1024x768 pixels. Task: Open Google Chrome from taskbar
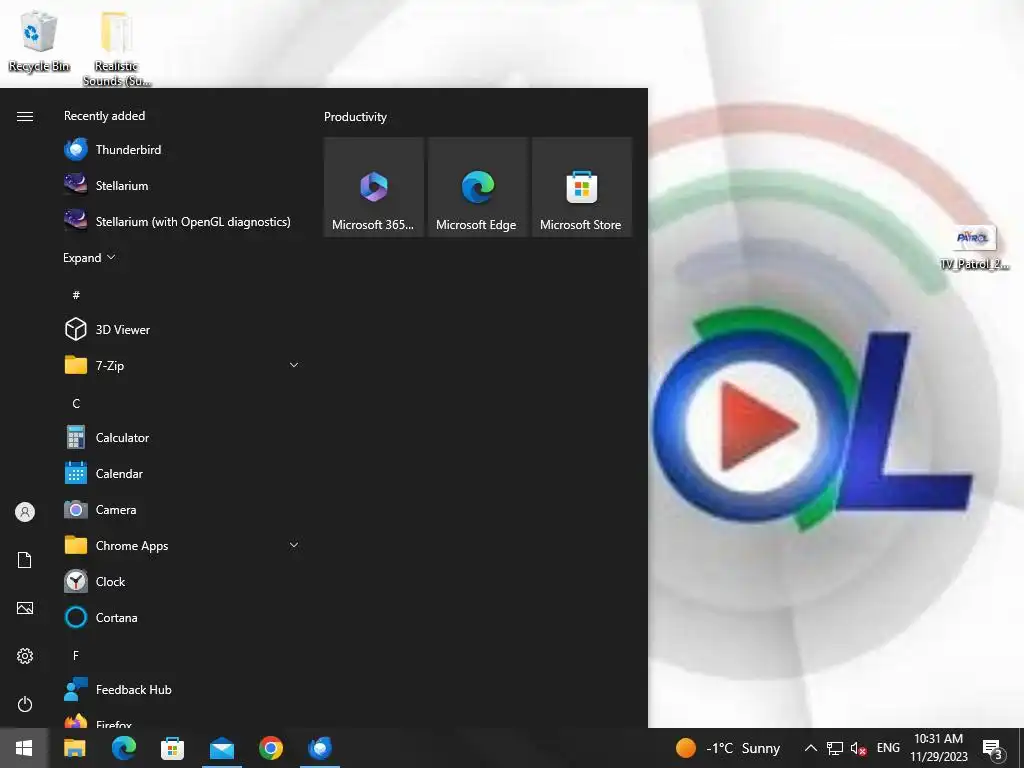[x=271, y=748]
